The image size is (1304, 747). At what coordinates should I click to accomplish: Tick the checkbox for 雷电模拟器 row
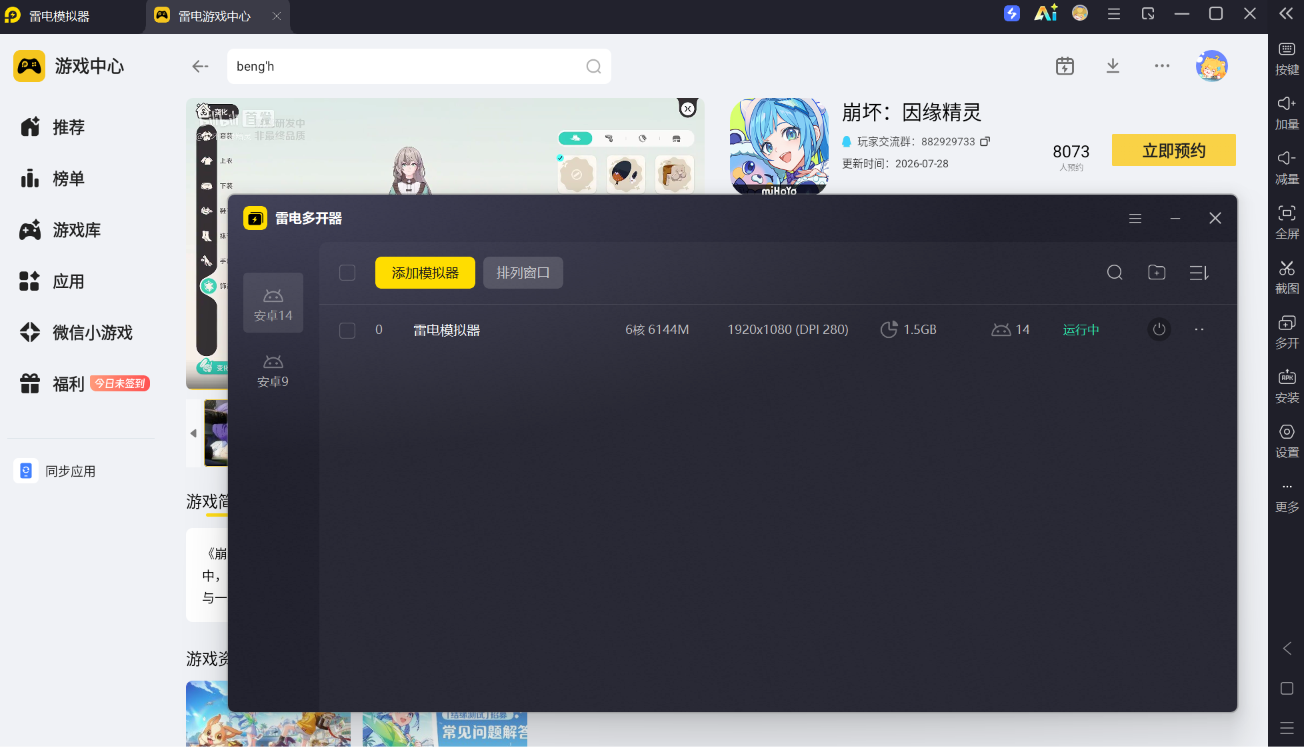pyautogui.click(x=347, y=330)
